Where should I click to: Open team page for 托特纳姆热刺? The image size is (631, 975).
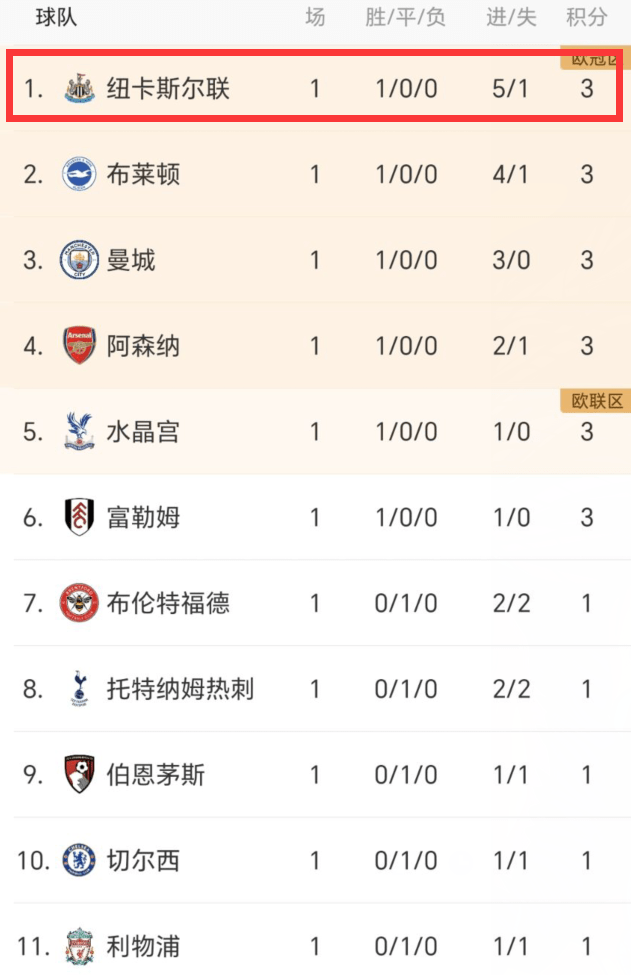tap(180, 689)
